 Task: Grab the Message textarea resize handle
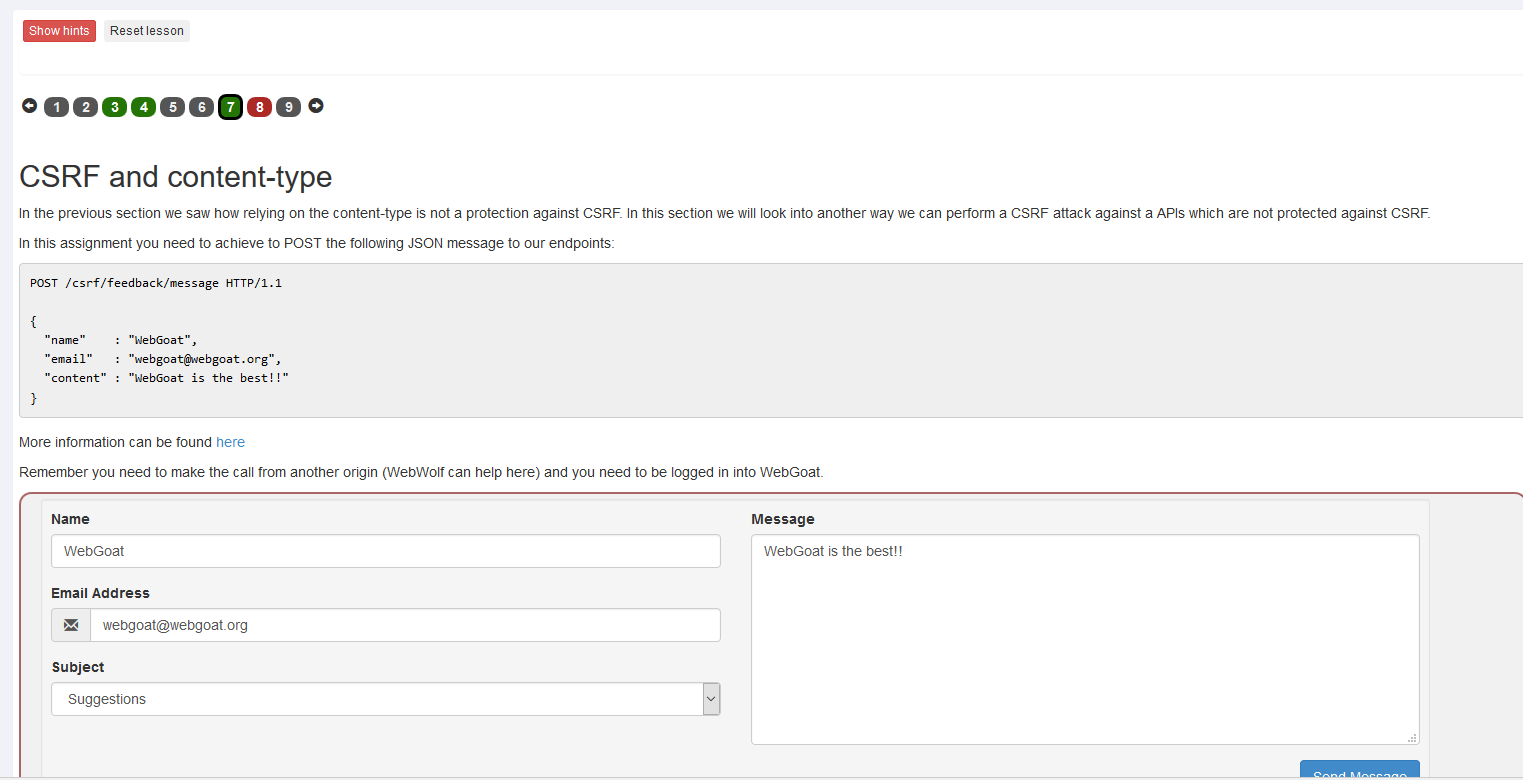pyautogui.click(x=1412, y=738)
